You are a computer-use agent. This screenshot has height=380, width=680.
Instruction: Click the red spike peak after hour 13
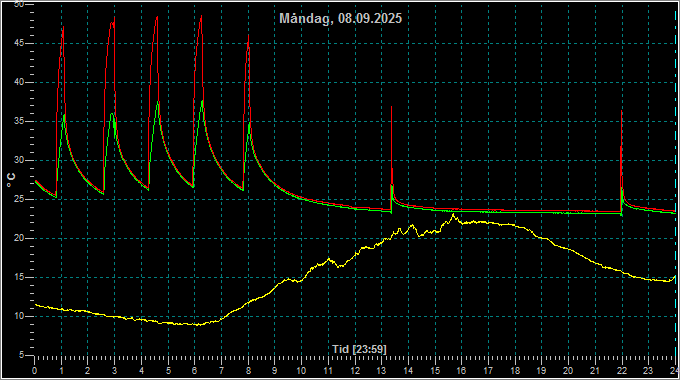click(x=391, y=107)
